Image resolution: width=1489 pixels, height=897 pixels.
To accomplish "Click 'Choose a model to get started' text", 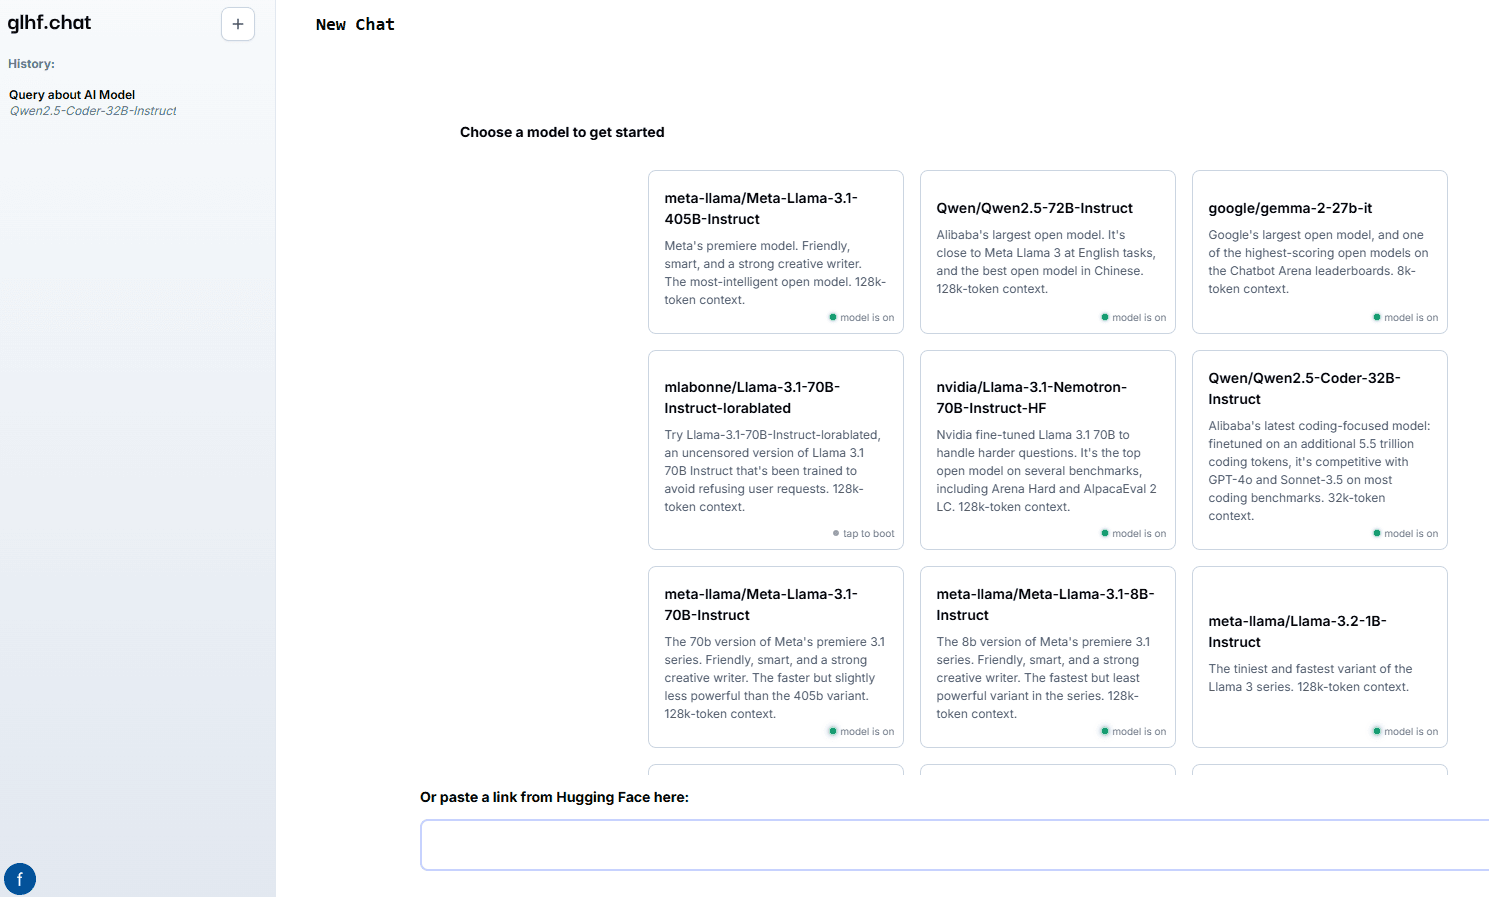I will pyautogui.click(x=562, y=132).
